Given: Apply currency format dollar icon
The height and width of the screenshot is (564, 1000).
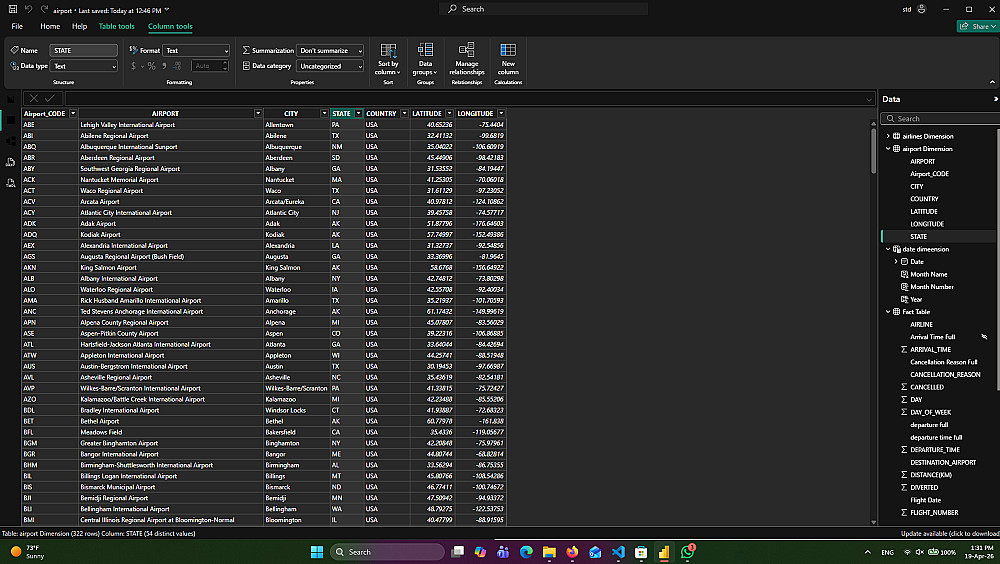Looking at the screenshot, I should 133,66.
